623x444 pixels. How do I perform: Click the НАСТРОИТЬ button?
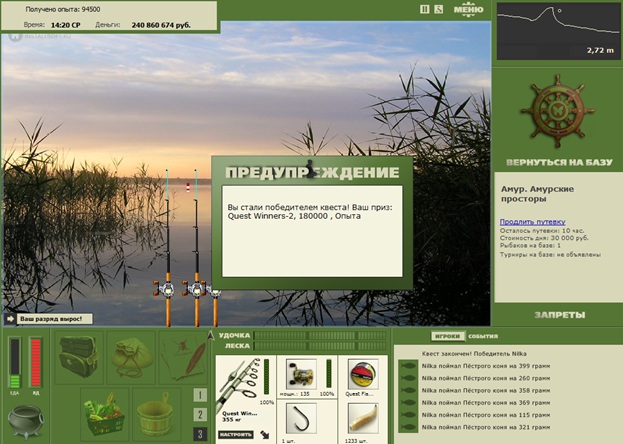[x=236, y=434]
